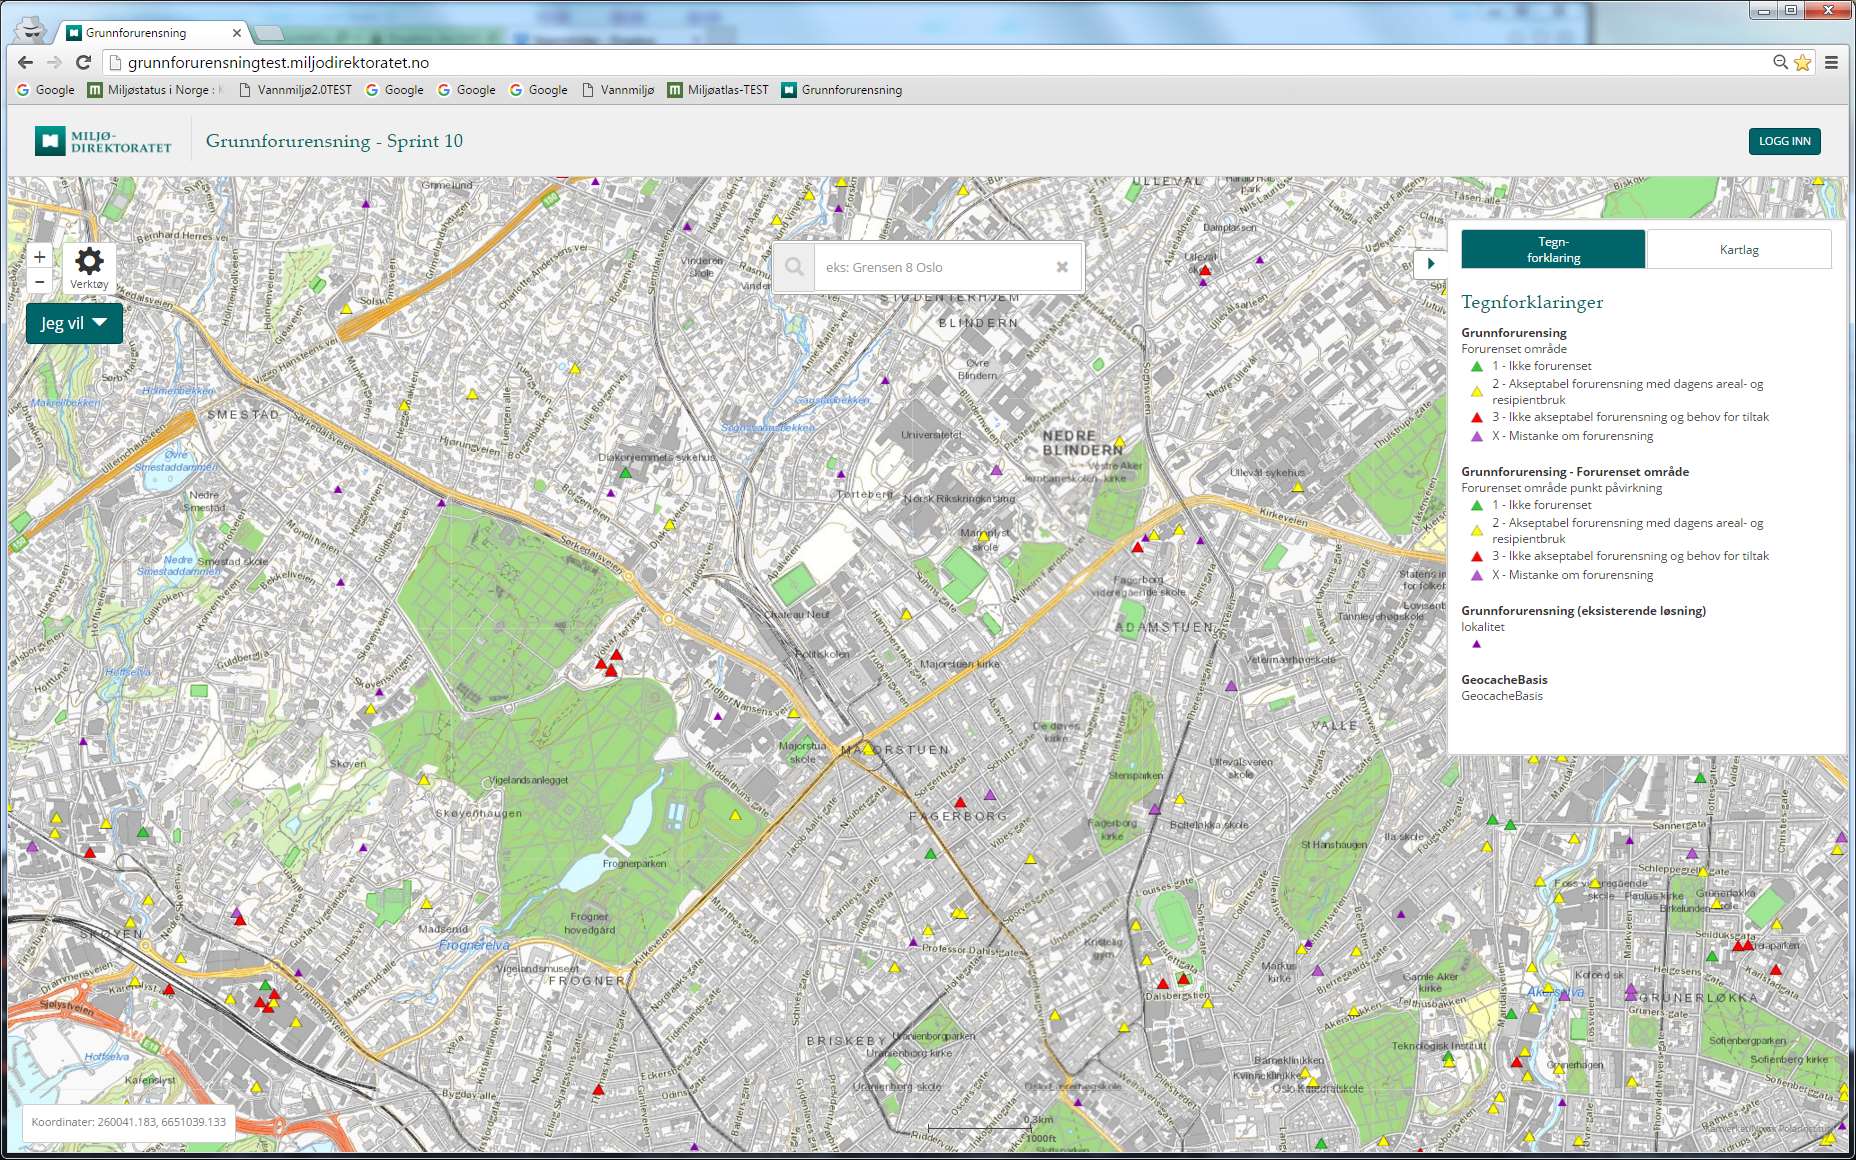
Task: Open the Verktøy gear tool
Action: coord(89,268)
